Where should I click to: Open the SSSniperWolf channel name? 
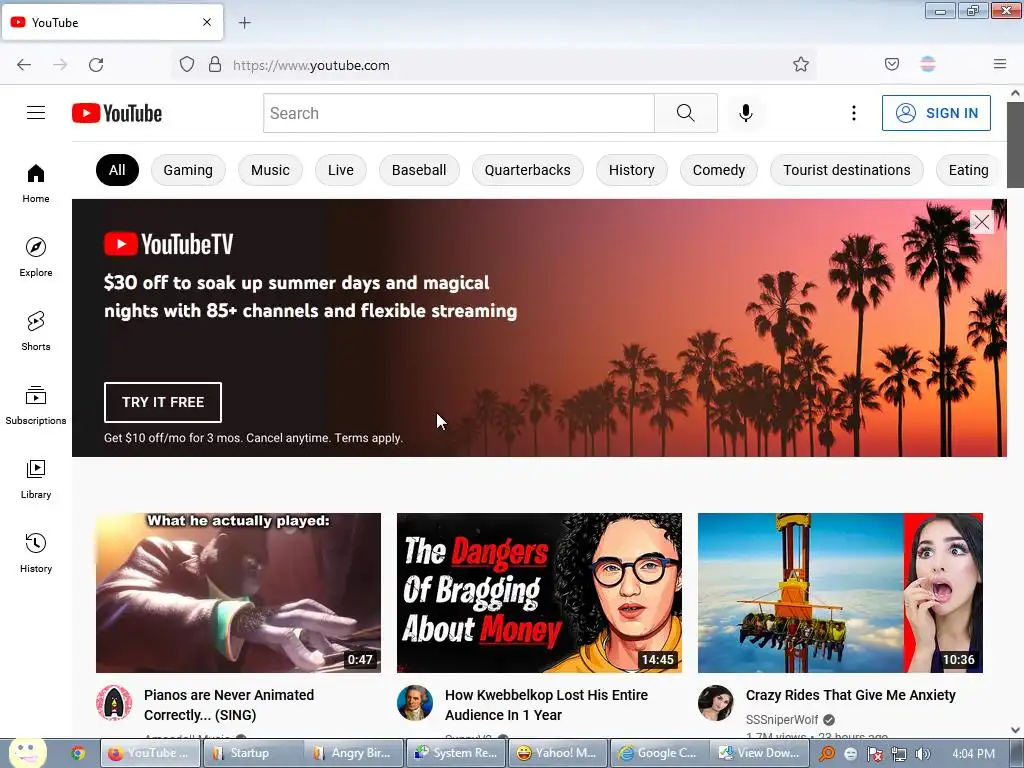[x=782, y=720]
